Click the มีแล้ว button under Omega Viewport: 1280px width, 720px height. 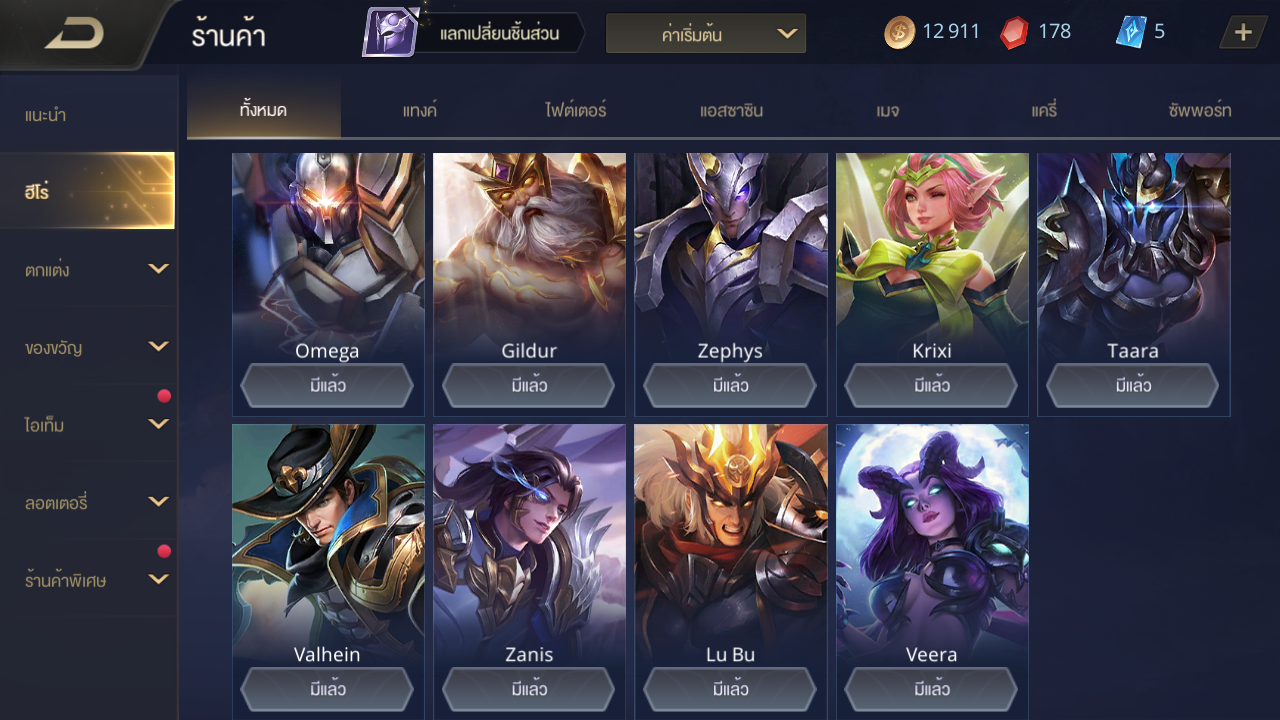coord(327,385)
